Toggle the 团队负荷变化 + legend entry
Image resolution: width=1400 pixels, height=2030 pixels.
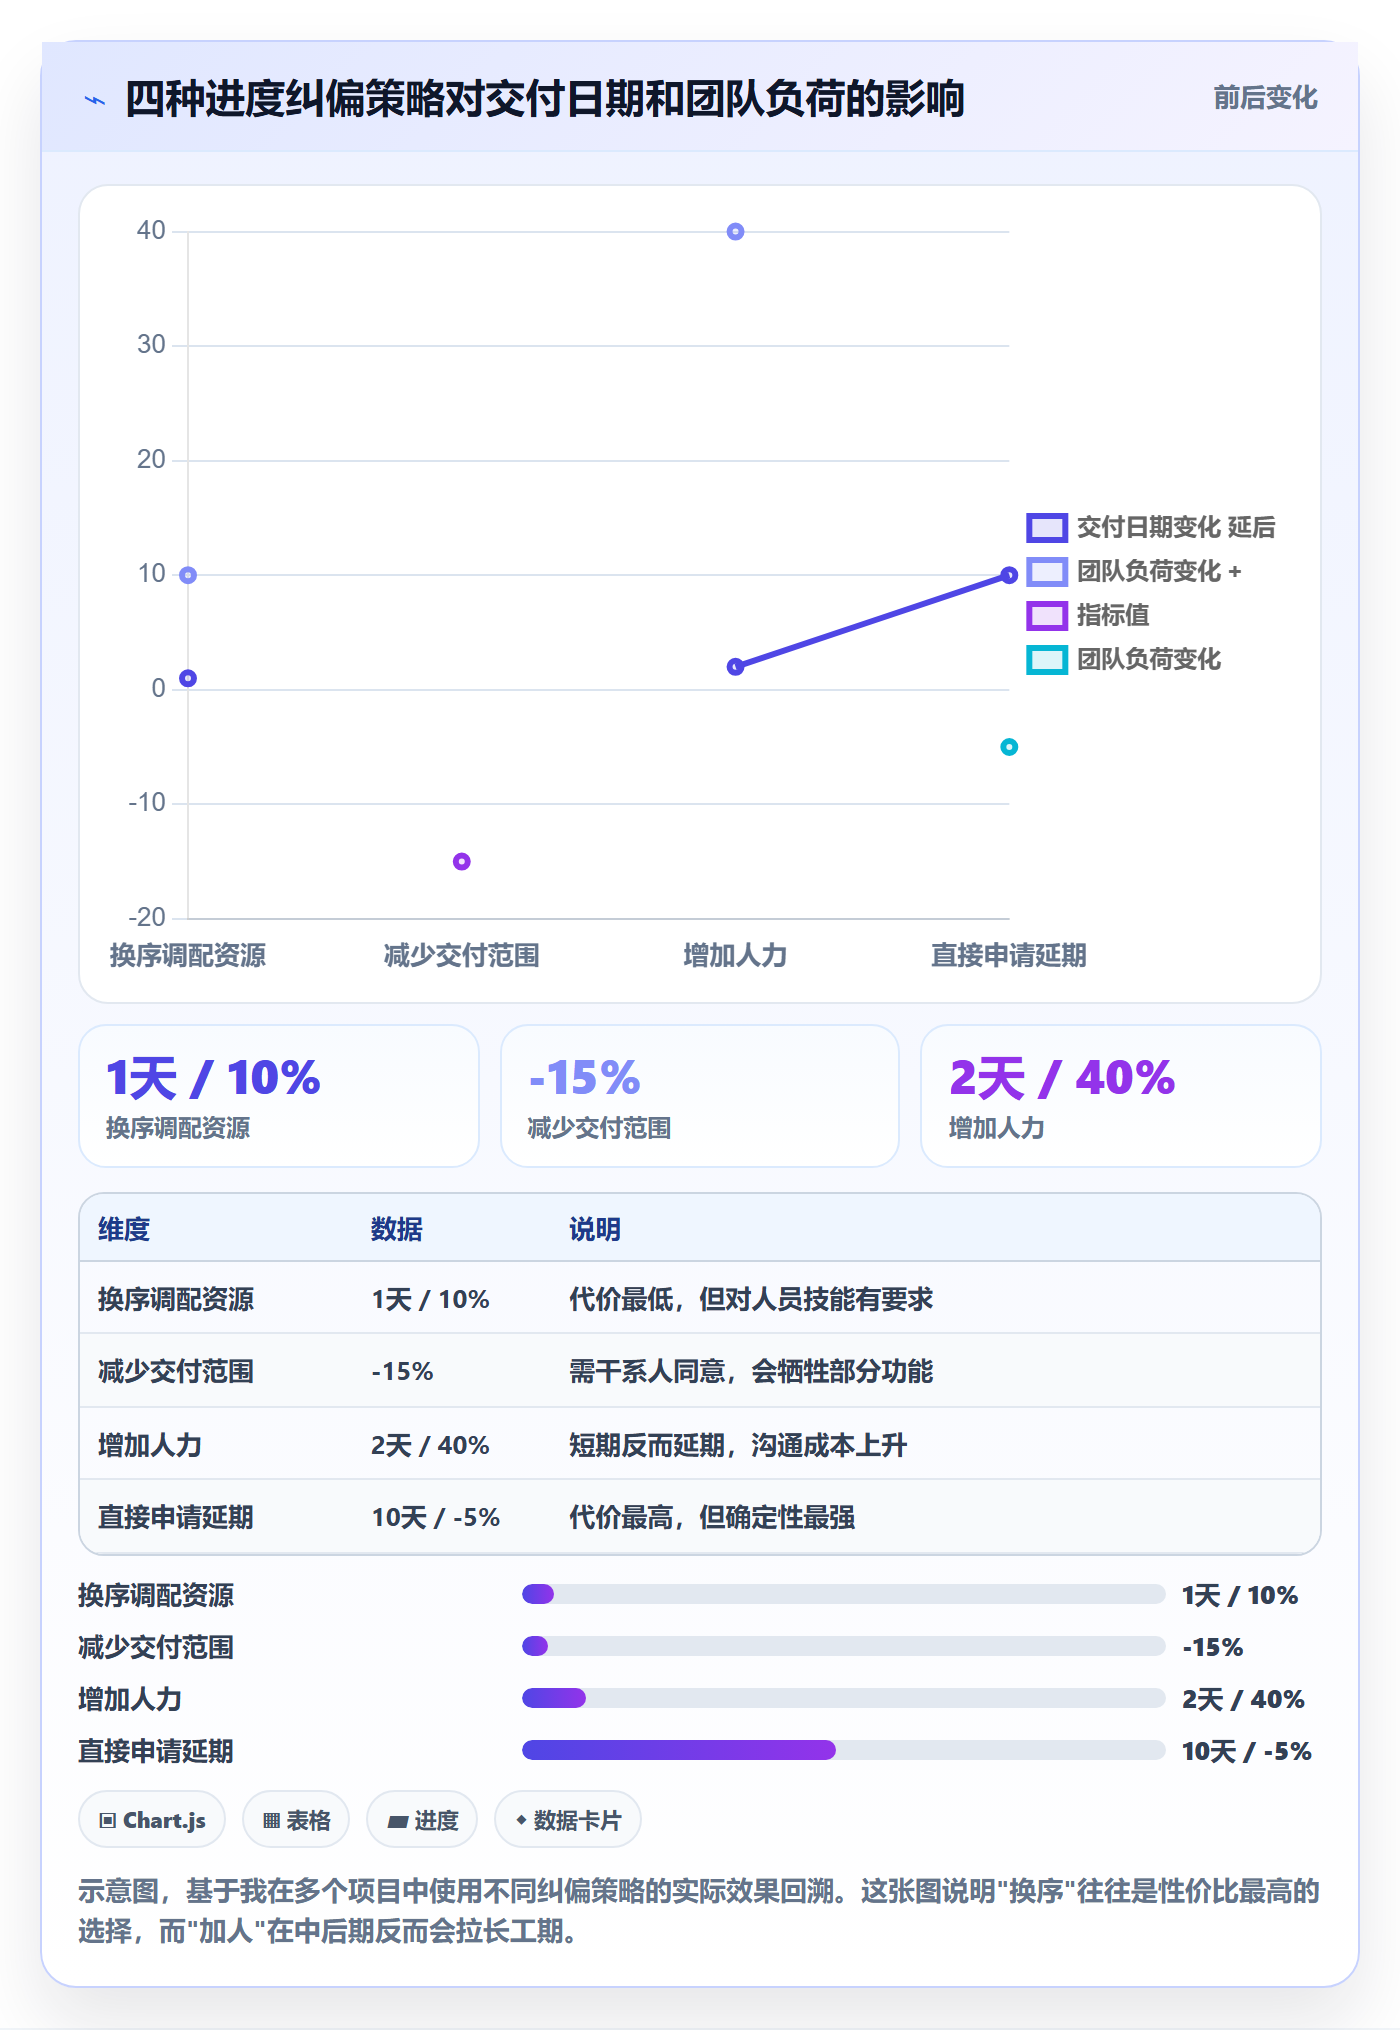[x=1133, y=571]
